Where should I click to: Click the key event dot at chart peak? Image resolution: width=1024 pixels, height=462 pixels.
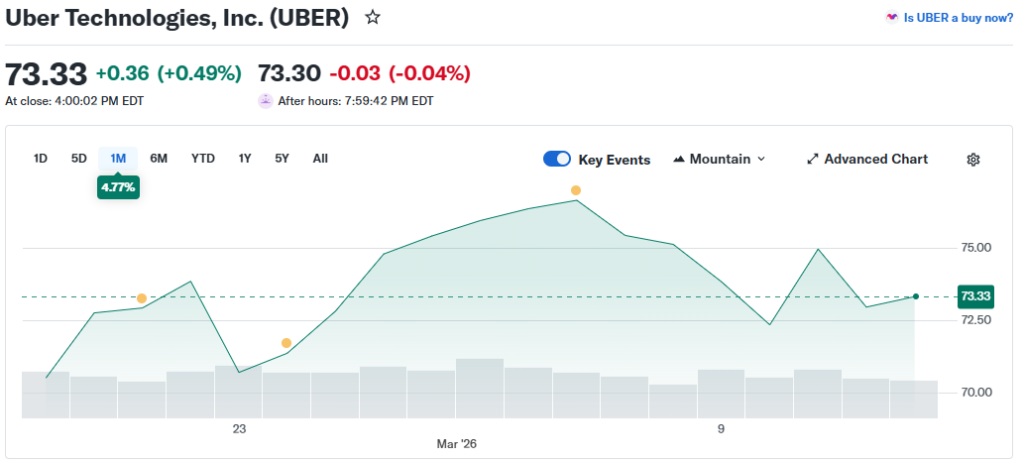575,190
